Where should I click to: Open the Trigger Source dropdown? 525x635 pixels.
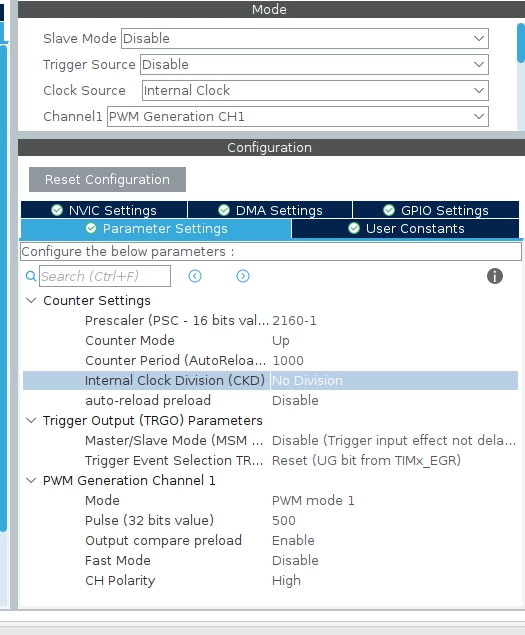pyautogui.click(x=314, y=64)
